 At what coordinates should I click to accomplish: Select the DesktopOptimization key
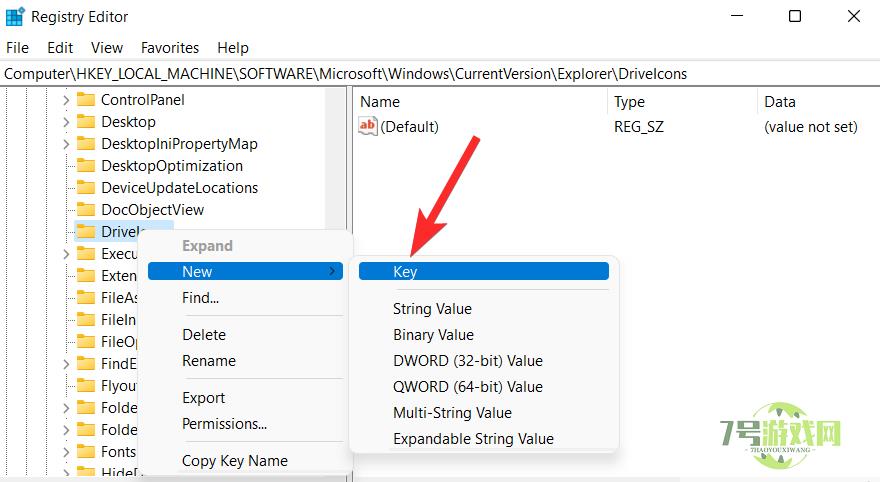172,166
